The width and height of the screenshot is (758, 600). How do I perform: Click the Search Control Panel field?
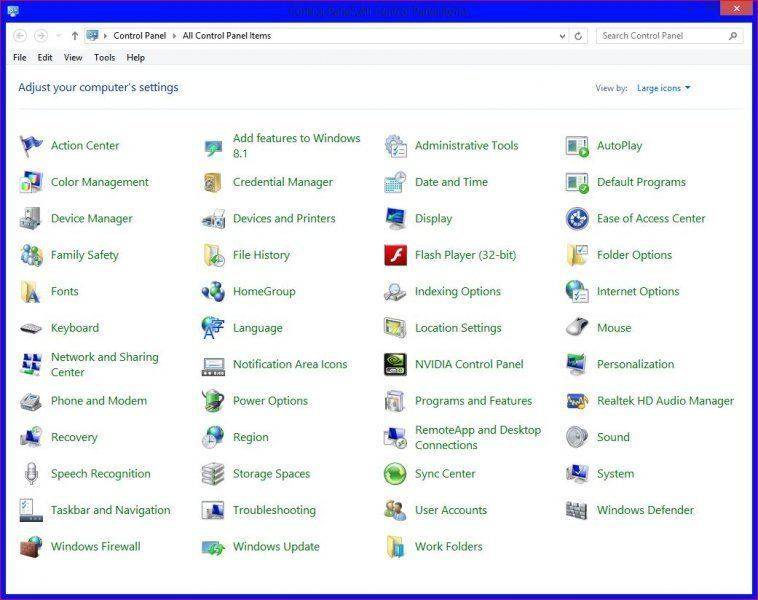[669, 36]
